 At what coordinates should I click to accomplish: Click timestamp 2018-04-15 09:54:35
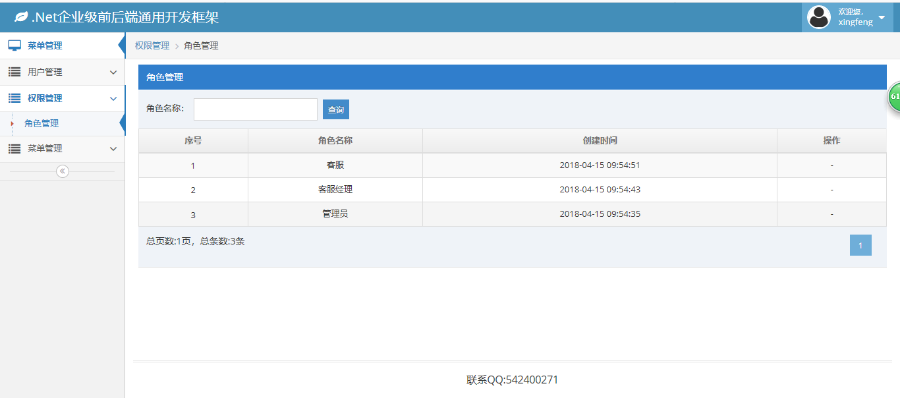point(600,214)
